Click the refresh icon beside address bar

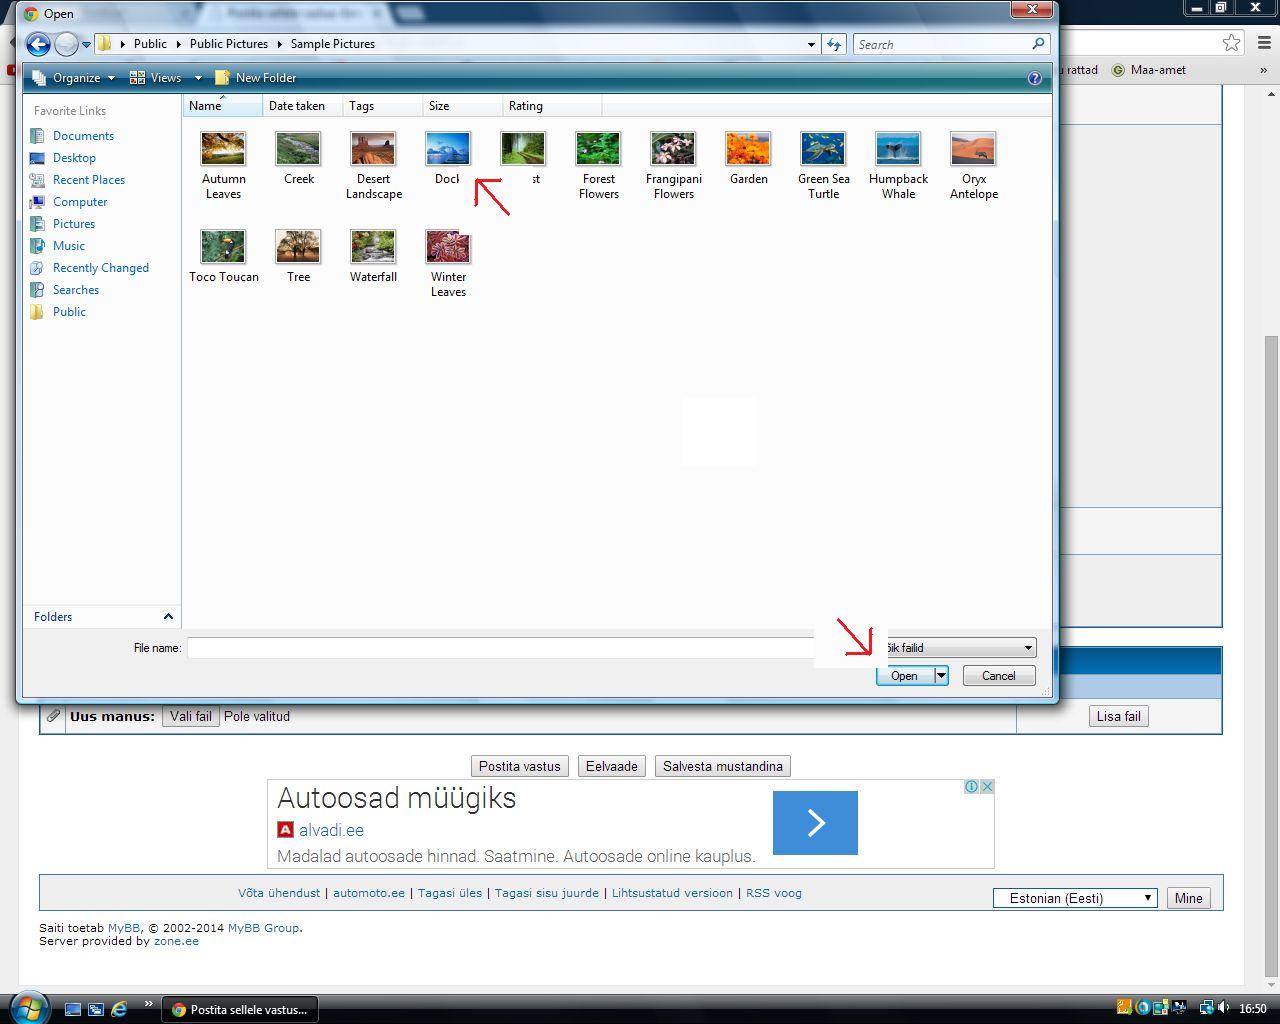pos(834,44)
